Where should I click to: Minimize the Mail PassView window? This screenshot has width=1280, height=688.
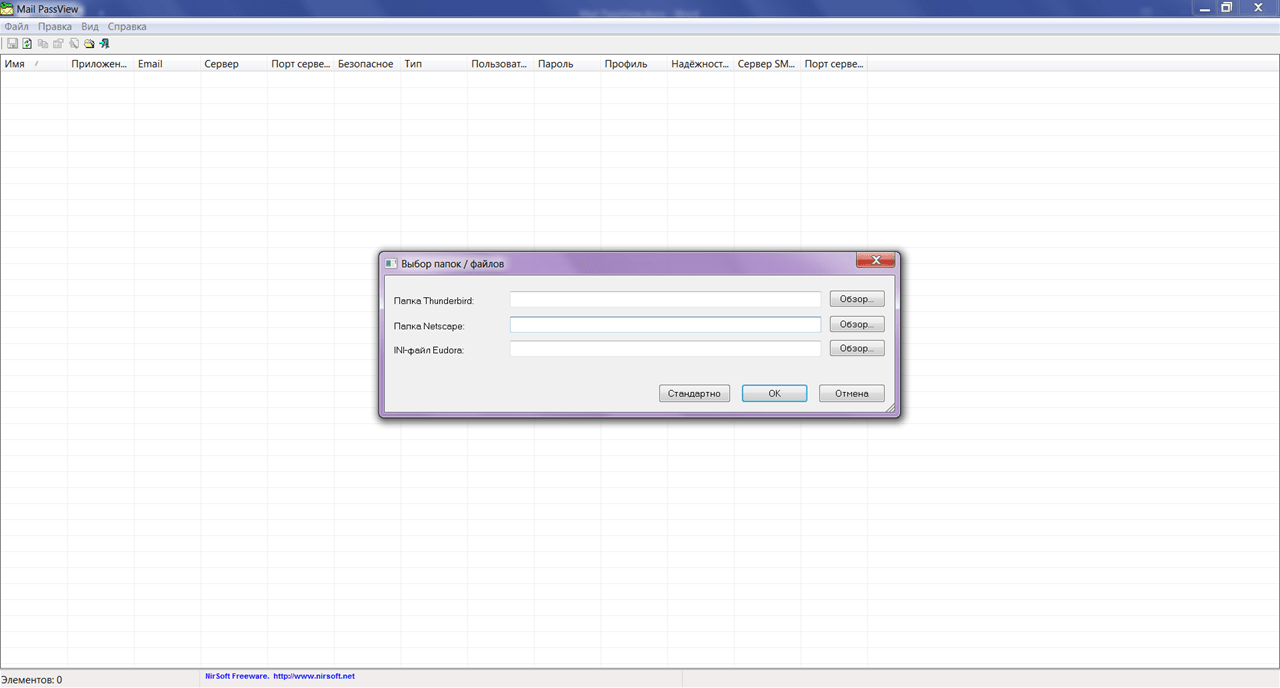coord(1205,7)
